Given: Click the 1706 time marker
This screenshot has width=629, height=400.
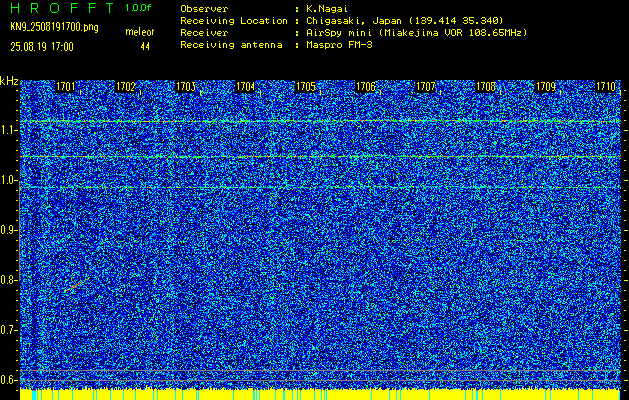Looking at the screenshot, I should 366,86.
